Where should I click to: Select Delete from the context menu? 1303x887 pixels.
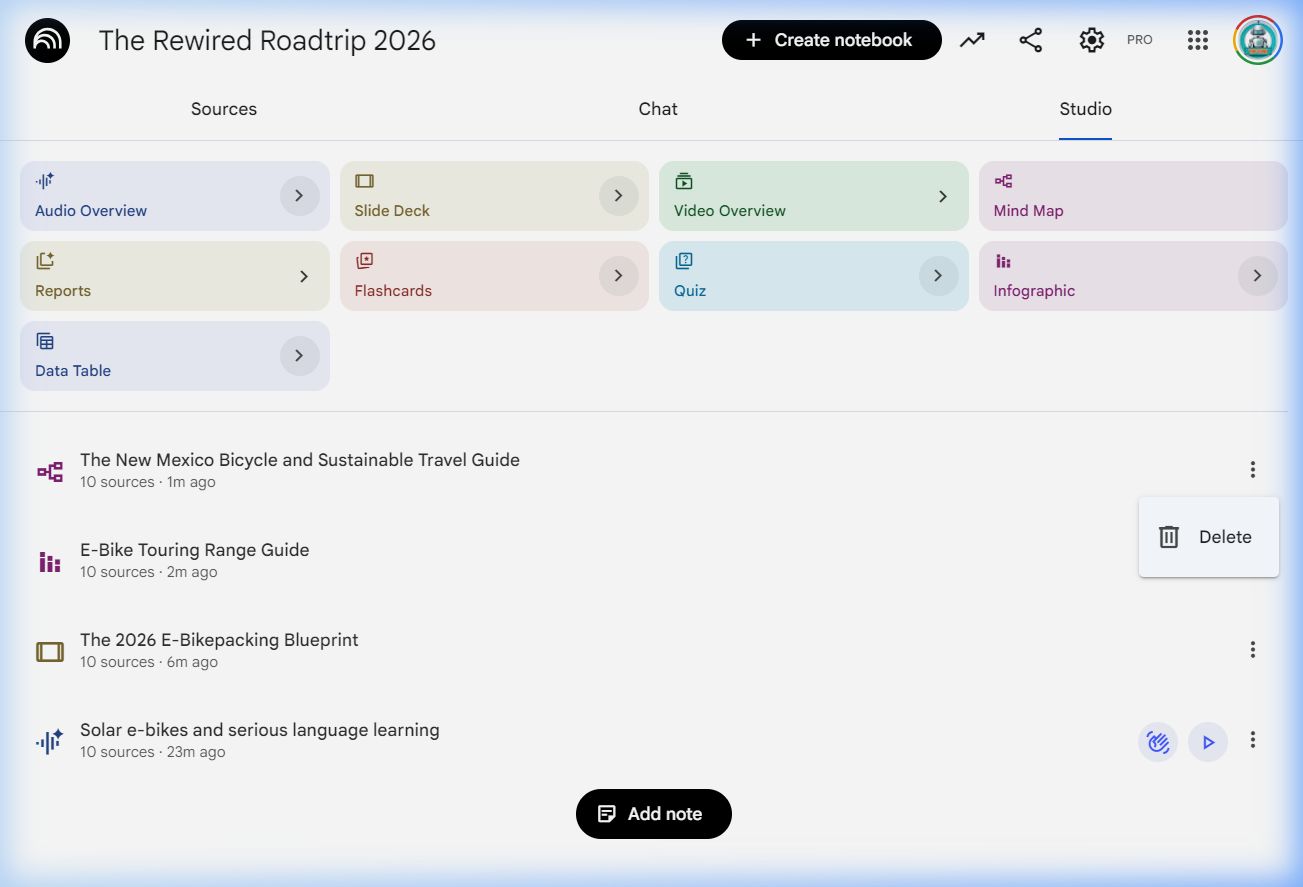(x=1208, y=537)
